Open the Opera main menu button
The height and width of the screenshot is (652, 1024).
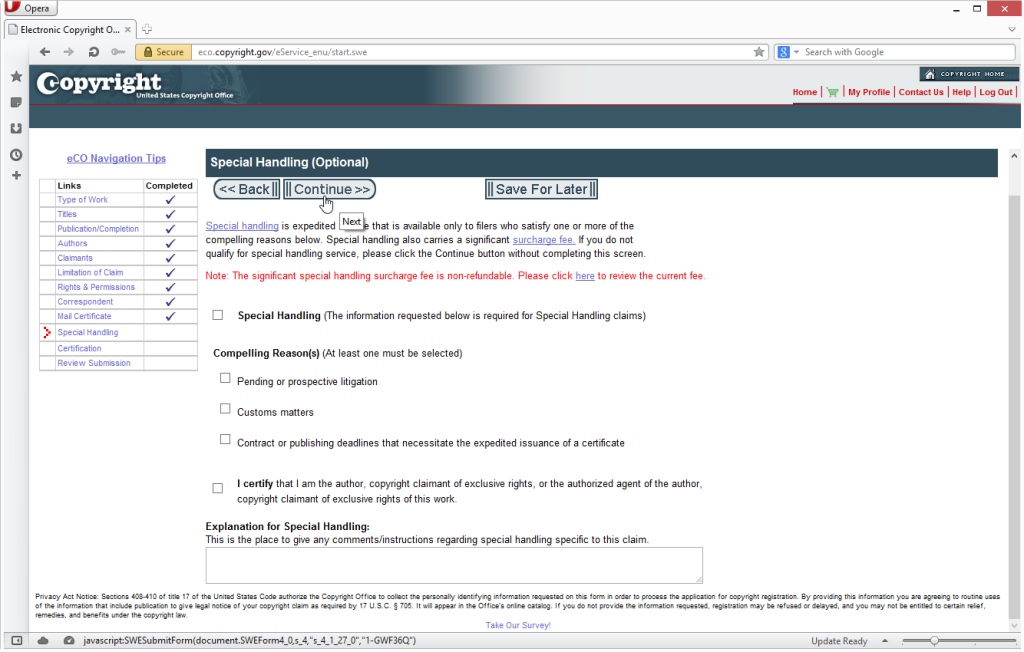pos(30,8)
